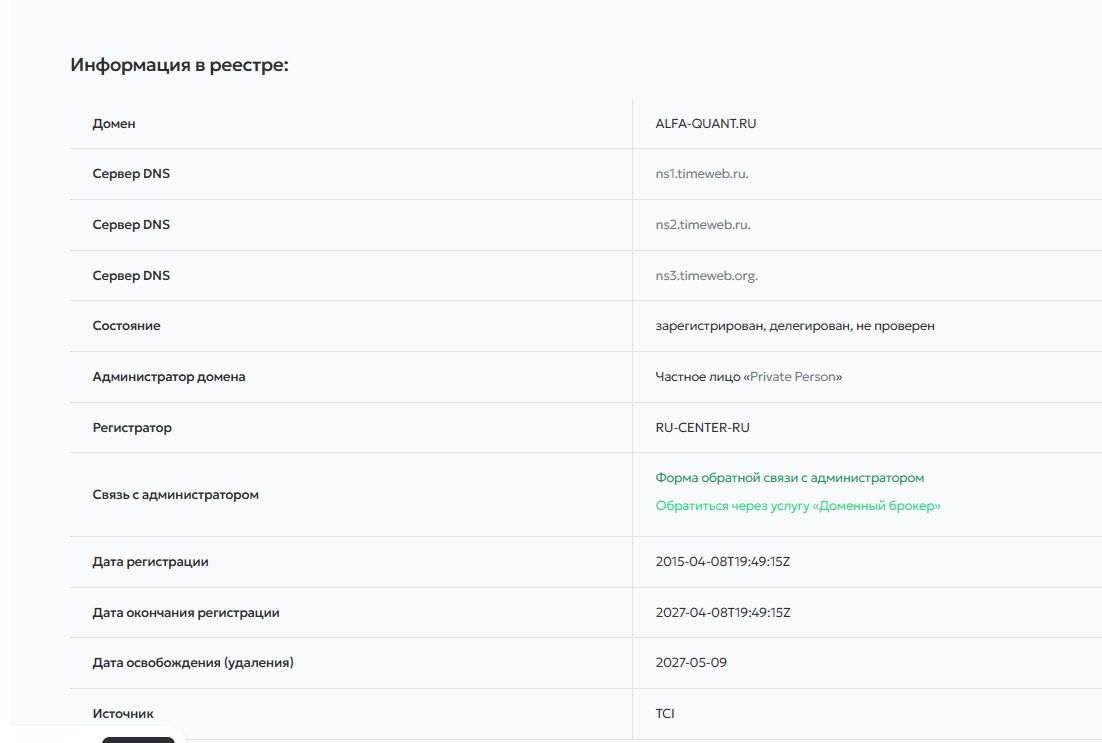This screenshot has height=743, width=1102.
Task: Click the 'Информация в реестре:' heading
Action: [179, 66]
